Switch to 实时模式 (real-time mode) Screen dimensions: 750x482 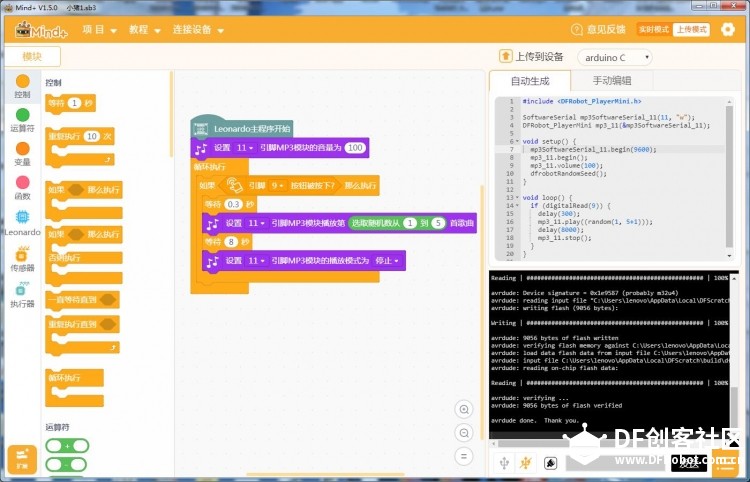coord(654,30)
